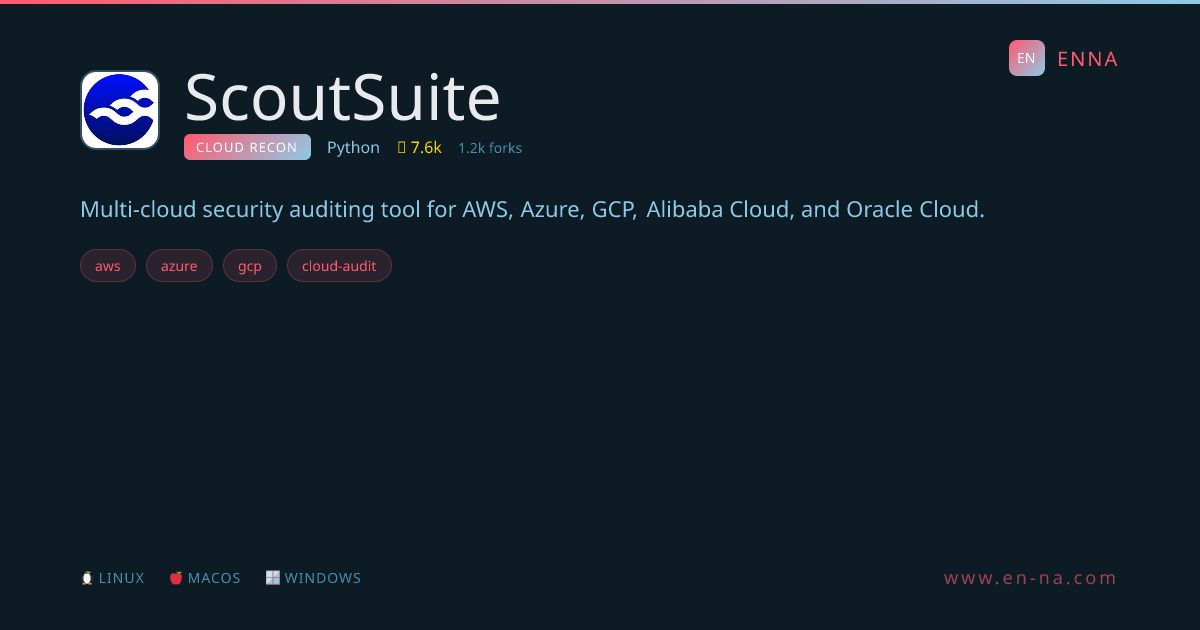1200x630 pixels.
Task: Open the cloud-audit tag
Action: pyautogui.click(x=339, y=266)
